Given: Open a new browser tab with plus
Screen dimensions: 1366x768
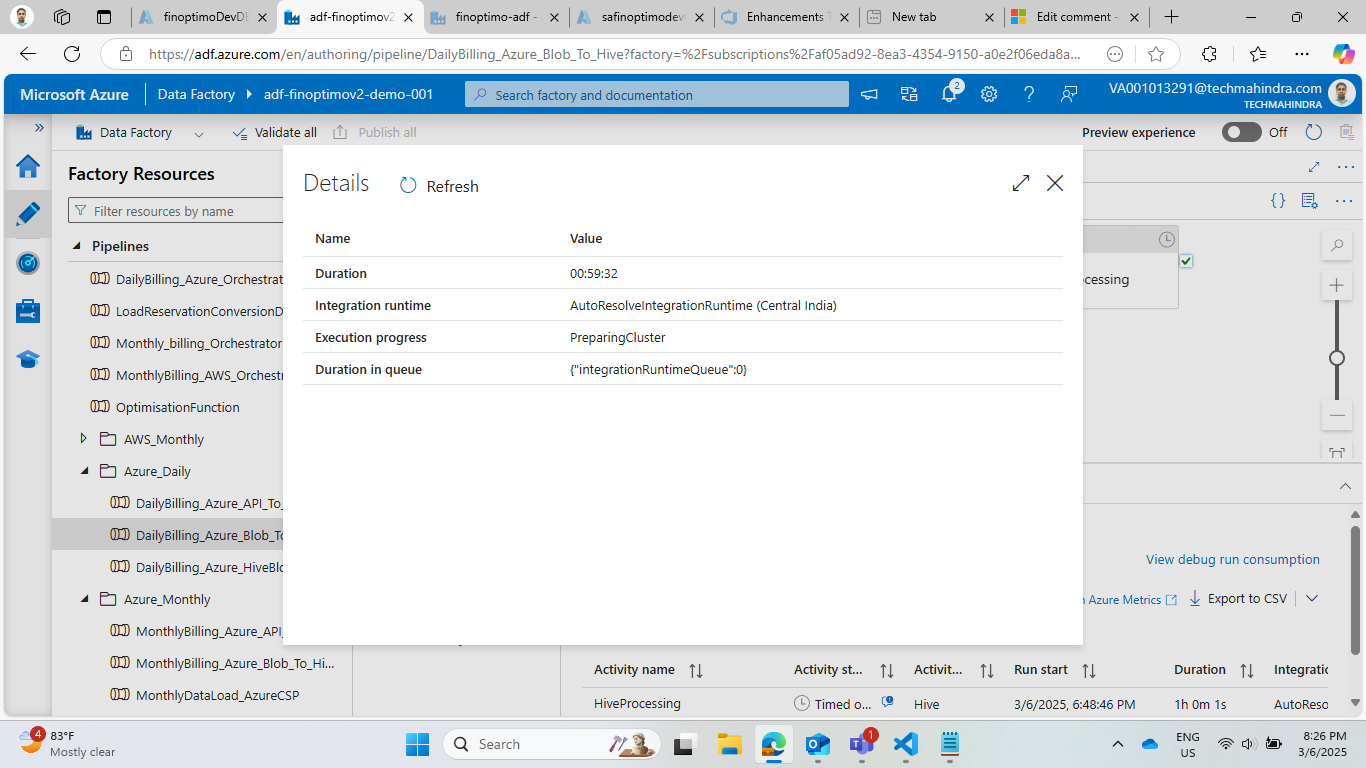Looking at the screenshot, I should pyautogui.click(x=1171, y=17).
